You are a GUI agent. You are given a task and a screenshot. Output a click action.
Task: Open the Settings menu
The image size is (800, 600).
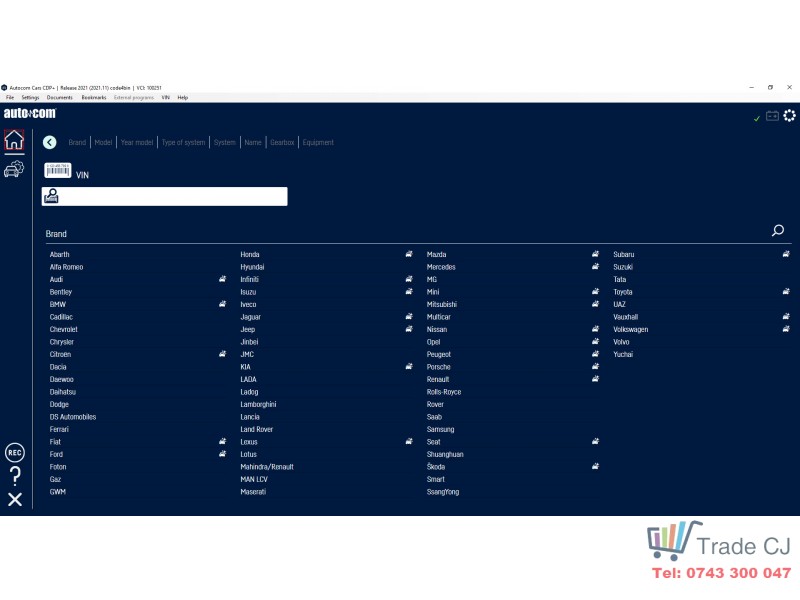(30, 97)
